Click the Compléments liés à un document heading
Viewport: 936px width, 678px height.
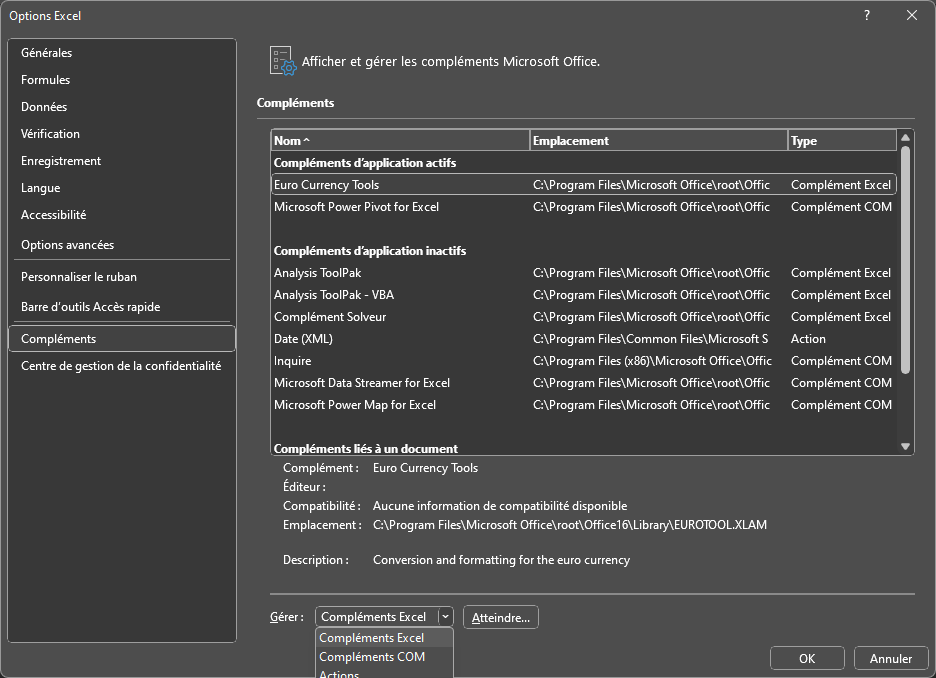click(x=365, y=448)
